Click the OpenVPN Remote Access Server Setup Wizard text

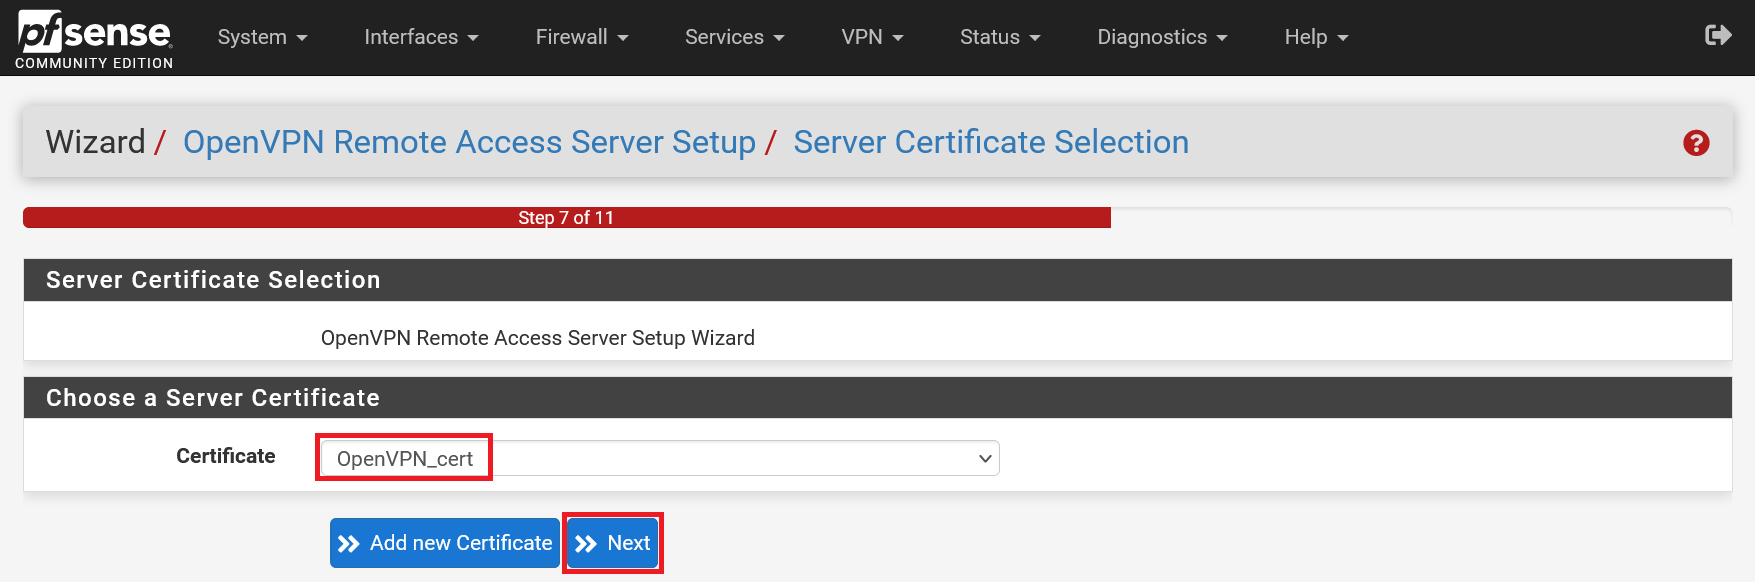[x=538, y=338]
